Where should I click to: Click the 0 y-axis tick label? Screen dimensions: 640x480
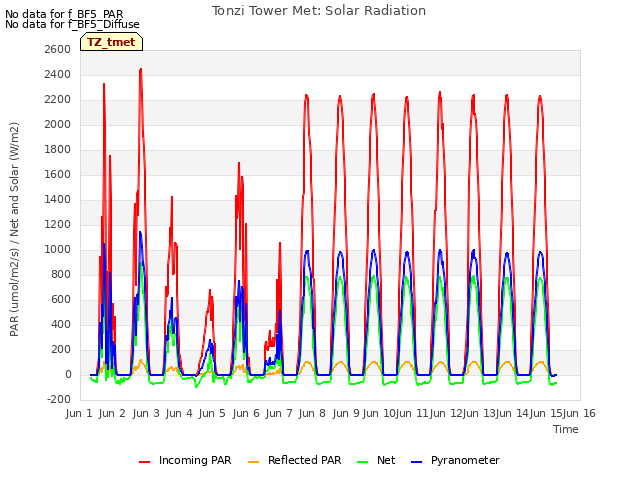(x=68, y=375)
